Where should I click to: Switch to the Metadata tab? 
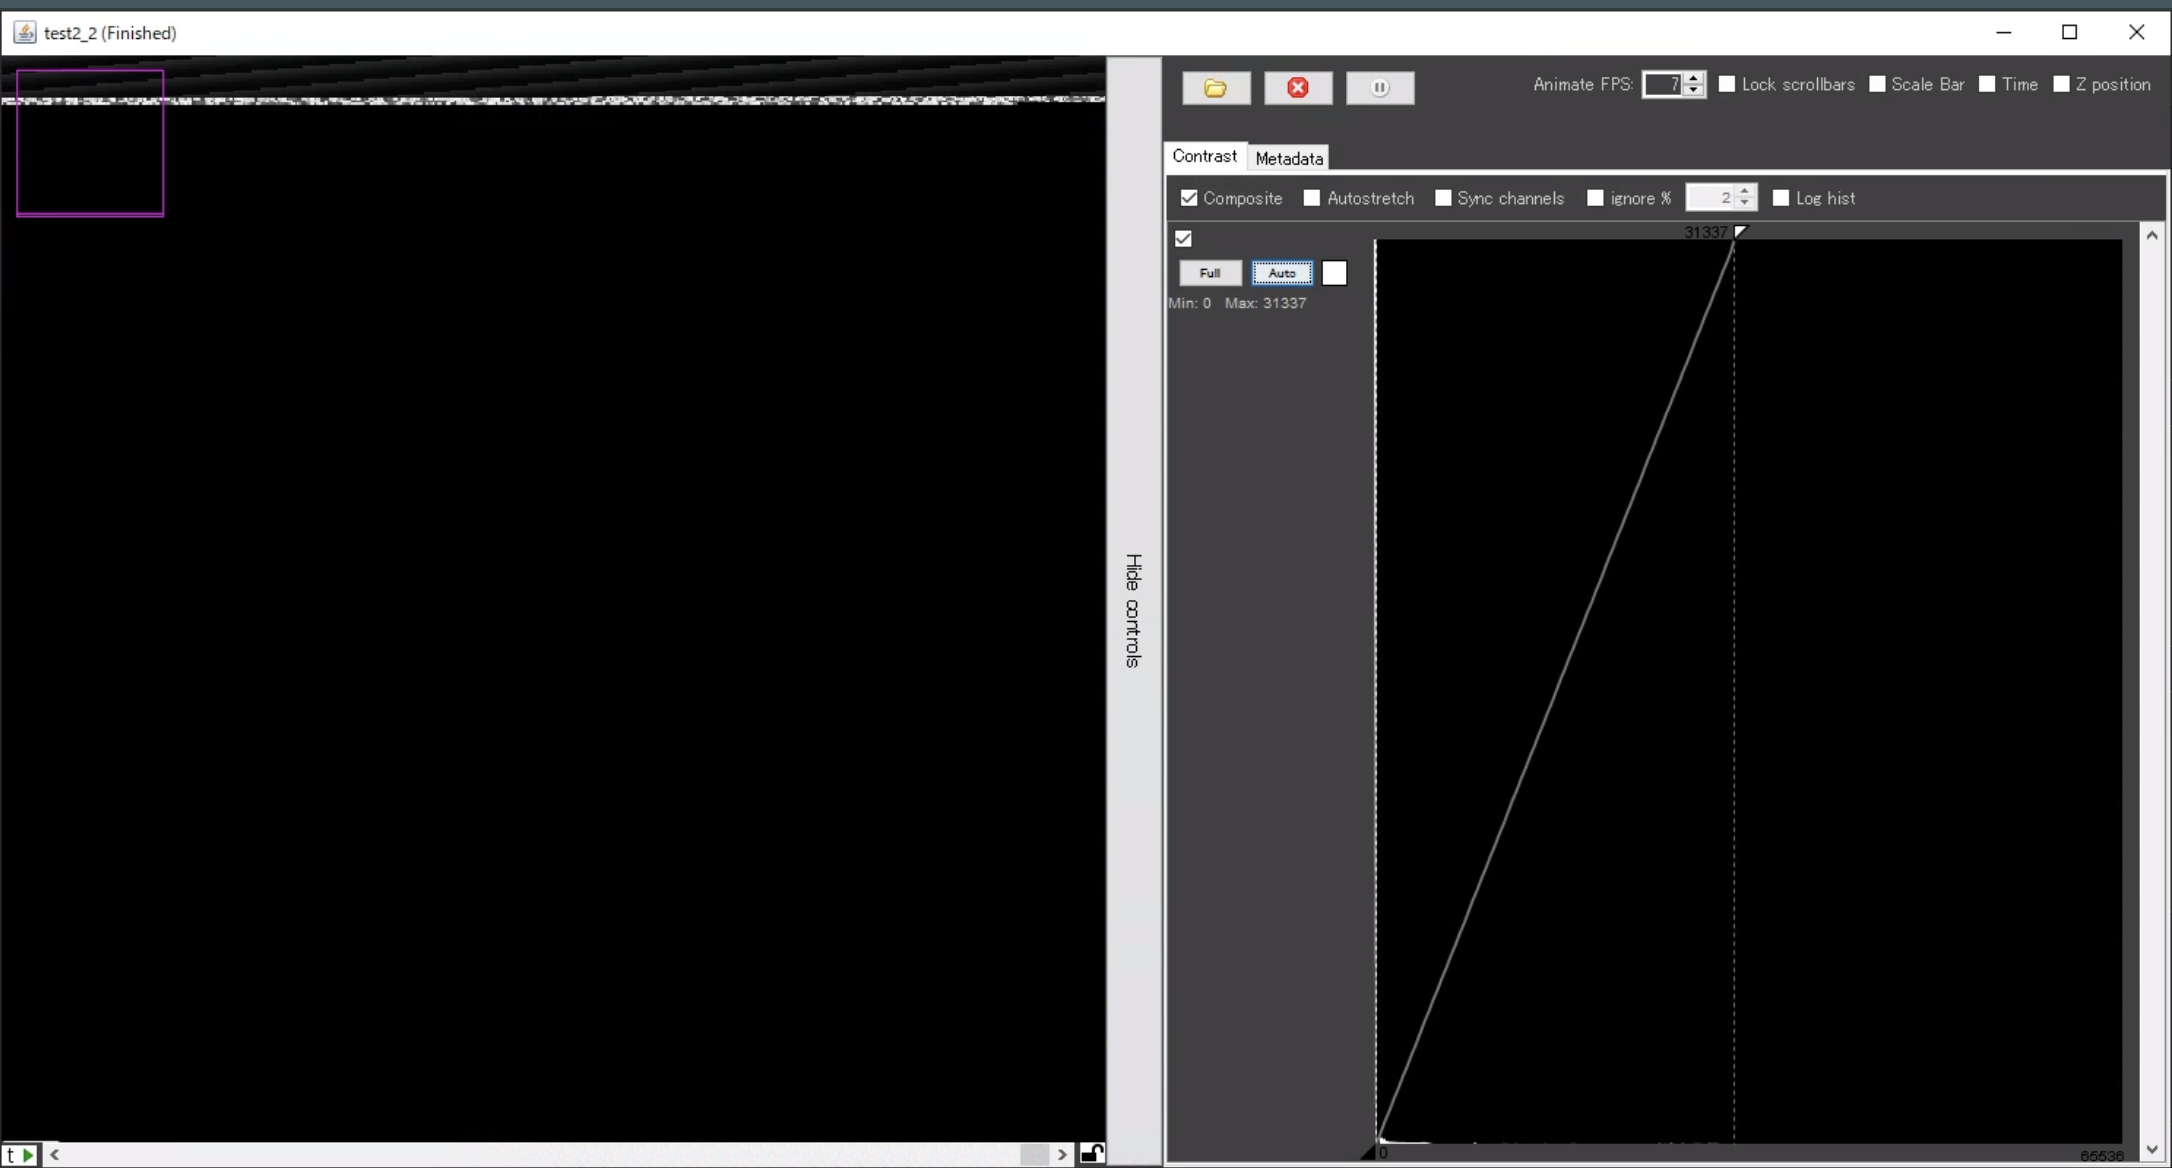pyautogui.click(x=1289, y=158)
